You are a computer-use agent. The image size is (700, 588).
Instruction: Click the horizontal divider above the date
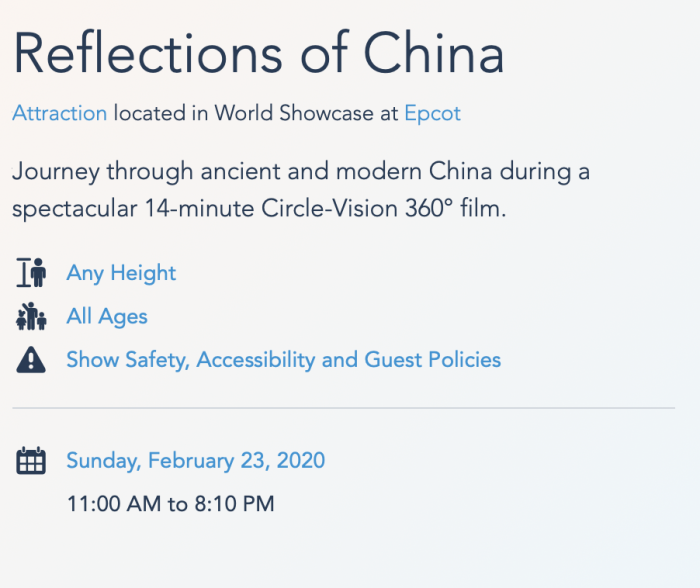coord(343,408)
